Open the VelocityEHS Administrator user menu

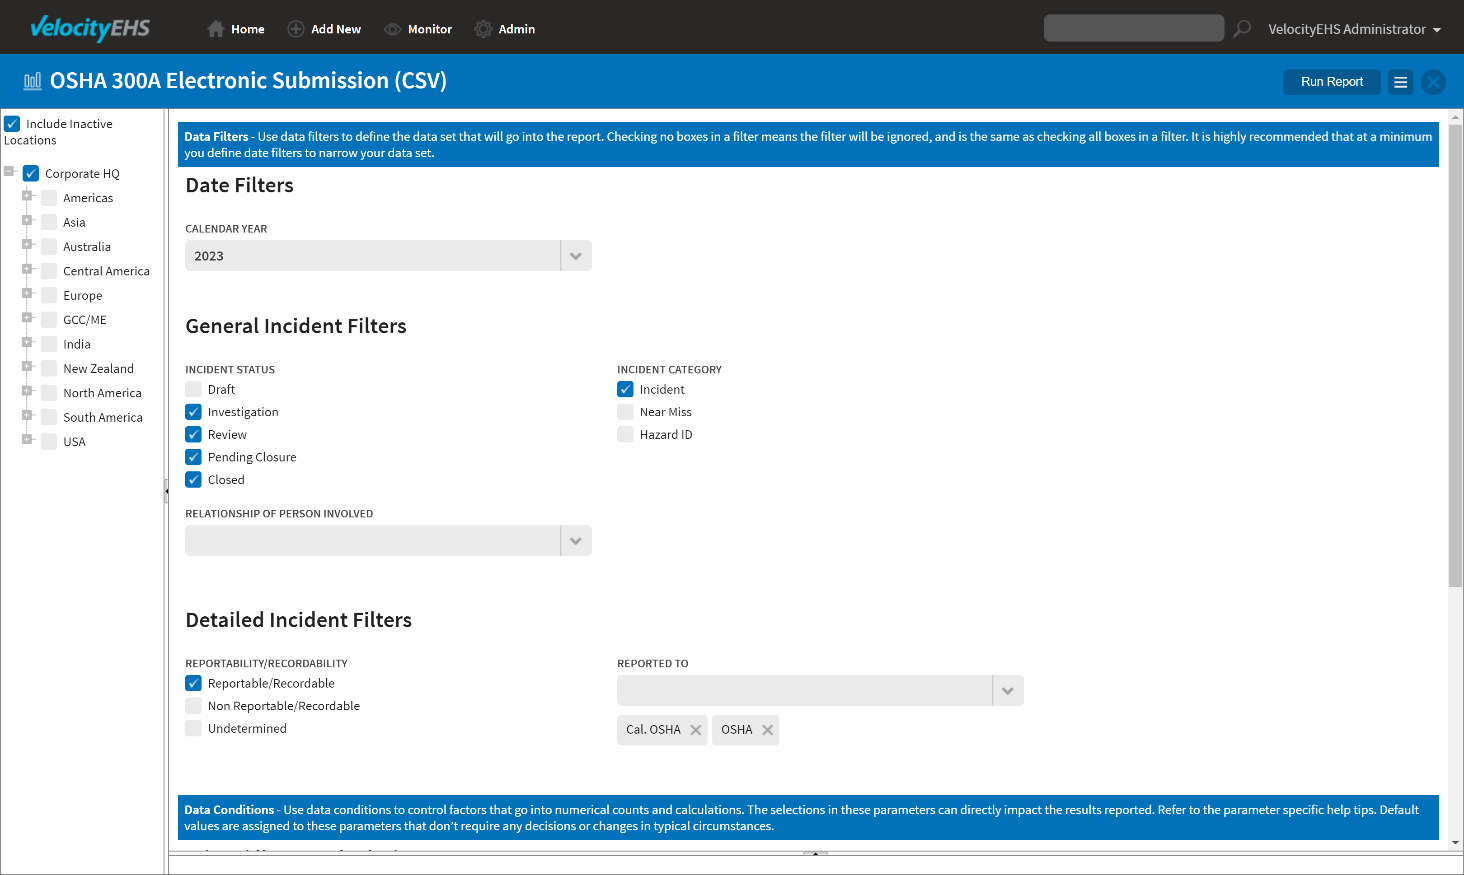1355,29
